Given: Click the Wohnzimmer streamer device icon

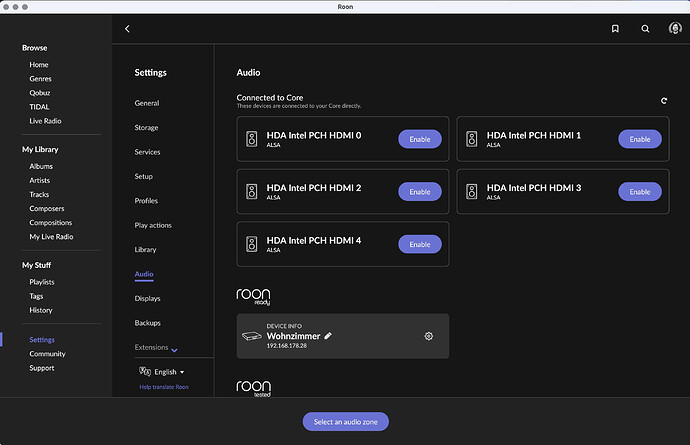Looking at the screenshot, I should point(252,336).
